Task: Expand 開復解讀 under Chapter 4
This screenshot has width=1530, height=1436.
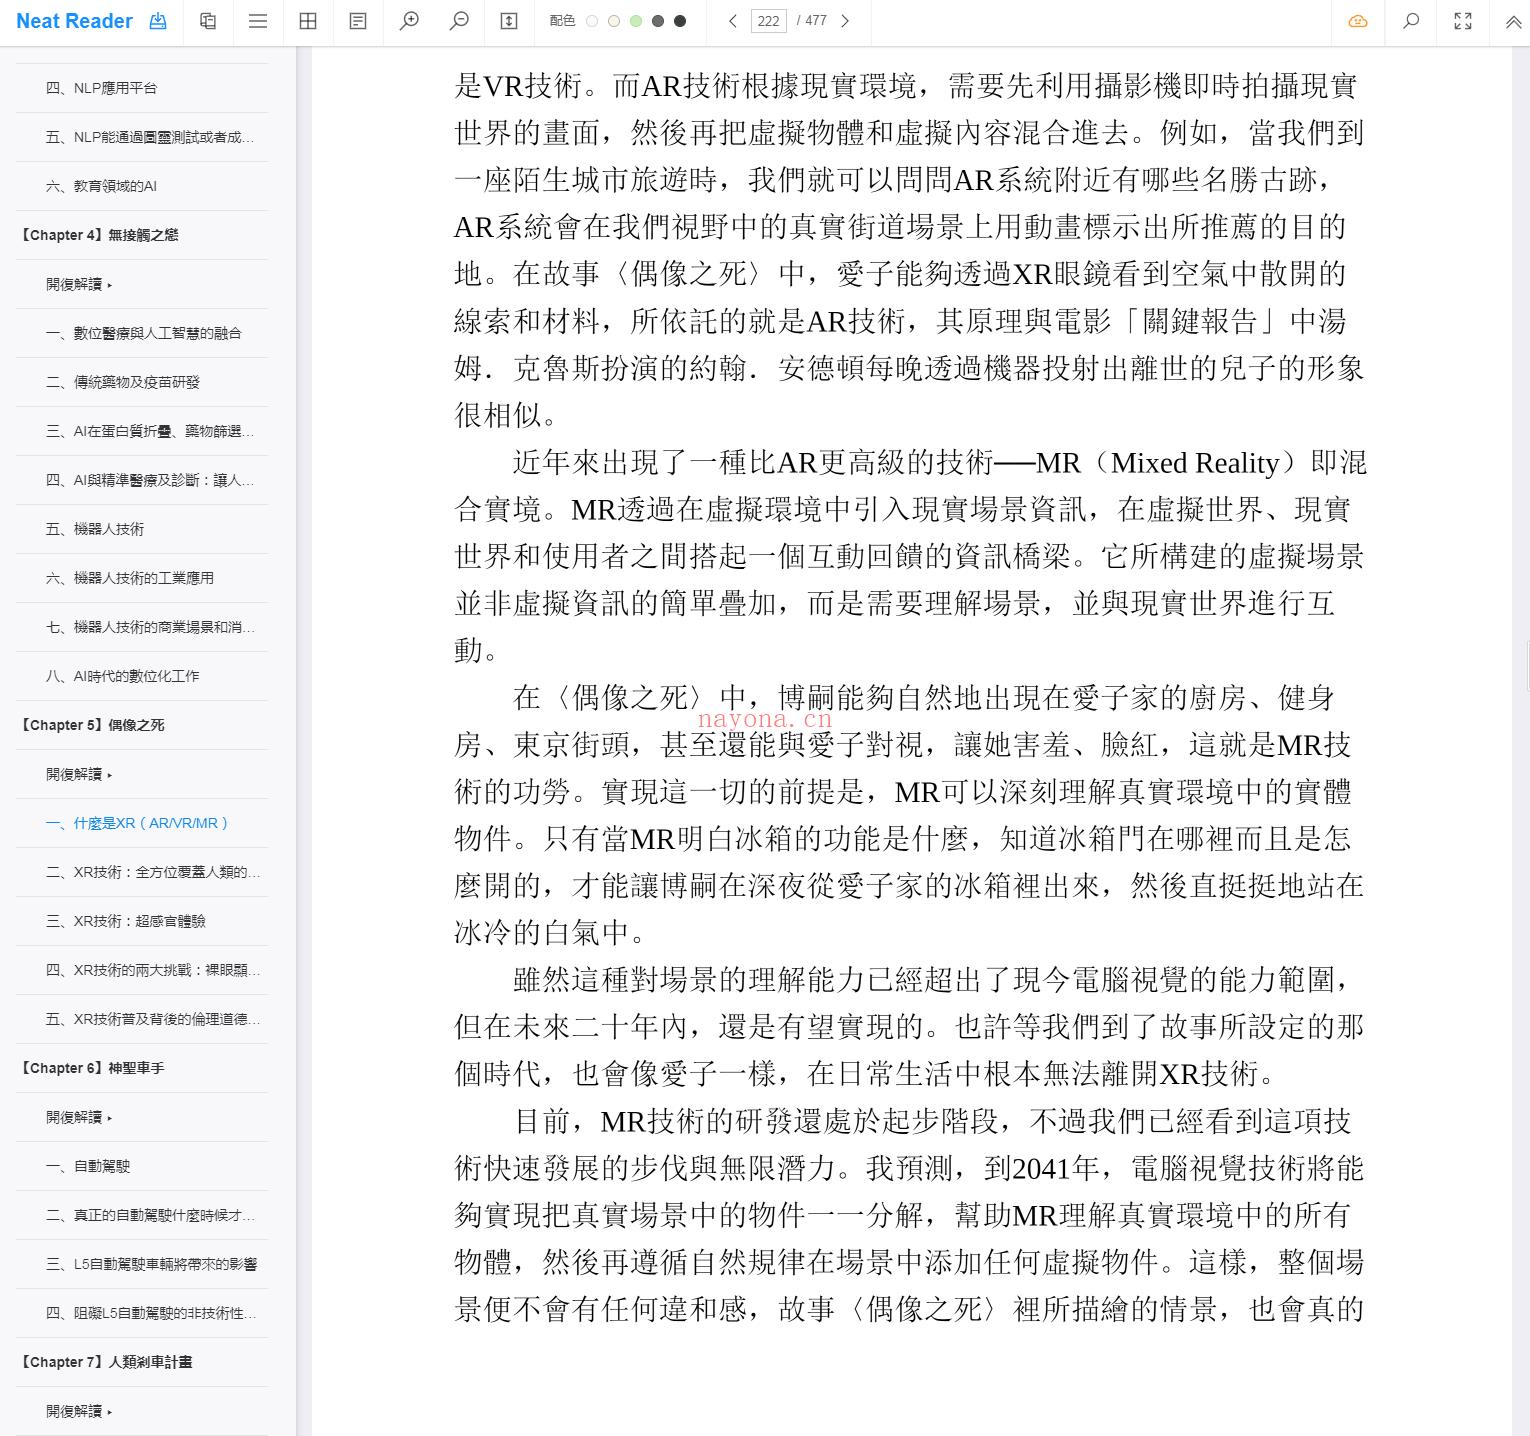Action: pyautogui.click(x=79, y=284)
